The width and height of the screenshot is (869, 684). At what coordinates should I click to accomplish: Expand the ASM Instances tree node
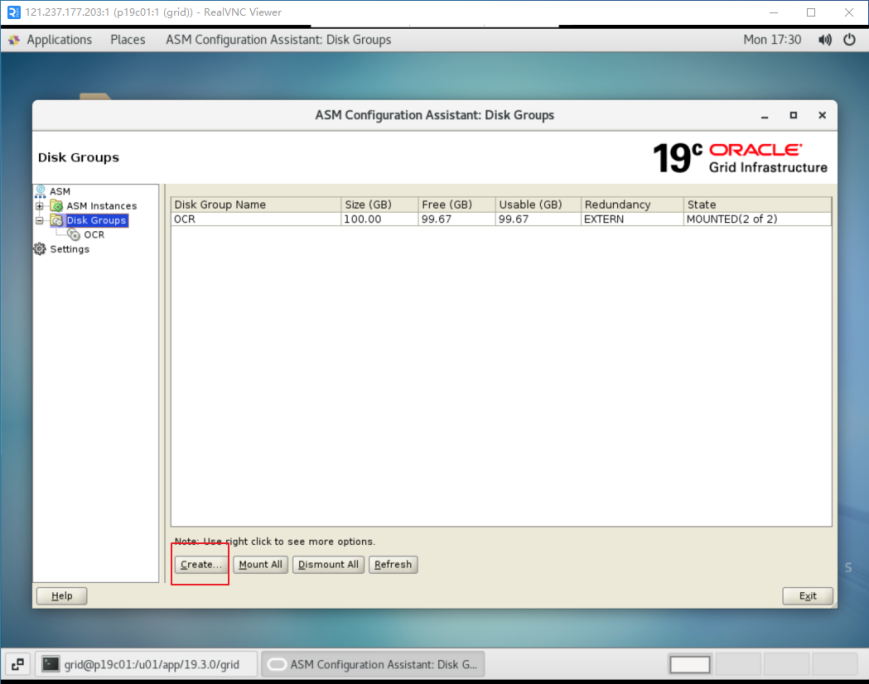tap(39, 206)
